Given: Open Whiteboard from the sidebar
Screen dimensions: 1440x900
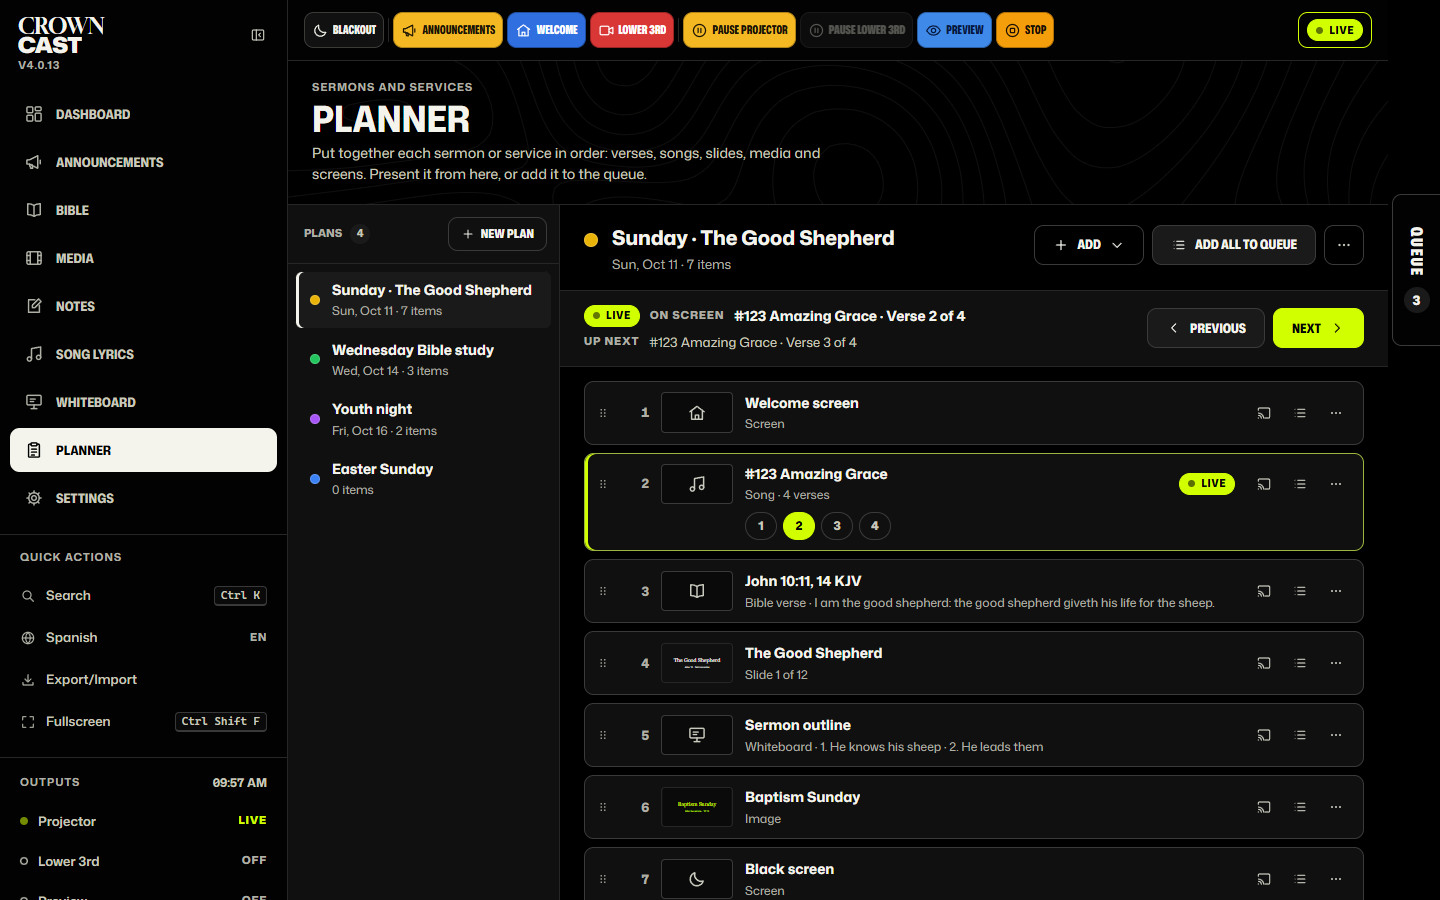Looking at the screenshot, I should click(143, 402).
